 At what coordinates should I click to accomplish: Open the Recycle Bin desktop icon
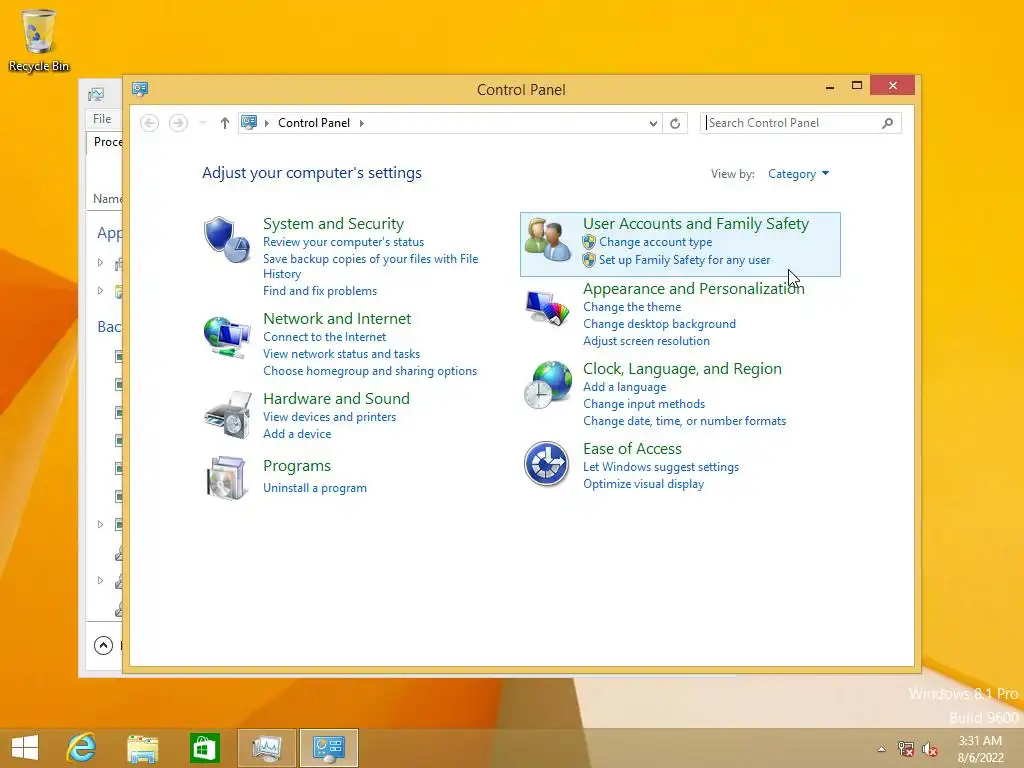pyautogui.click(x=39, y=40)
